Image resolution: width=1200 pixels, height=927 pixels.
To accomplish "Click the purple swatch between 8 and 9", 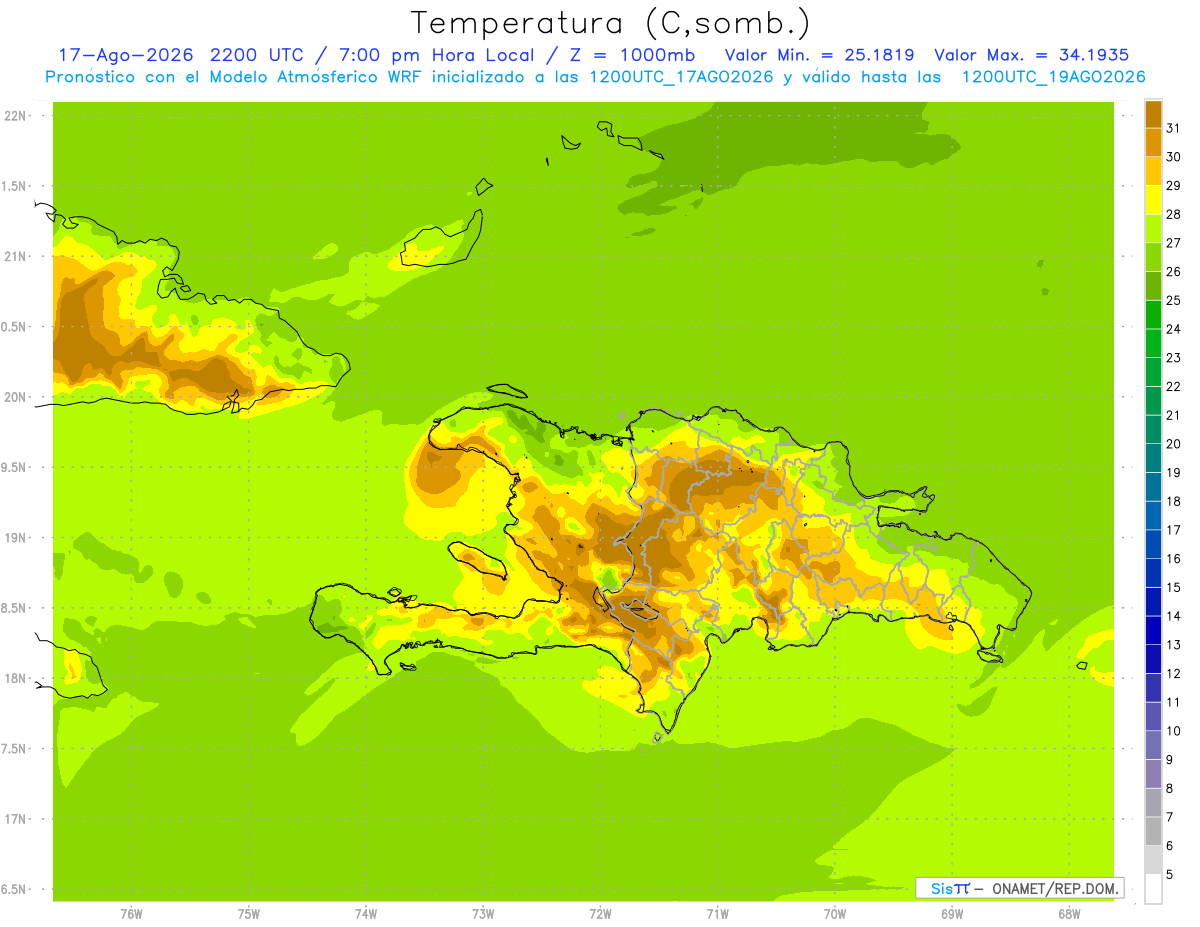I will point(1153,774).
